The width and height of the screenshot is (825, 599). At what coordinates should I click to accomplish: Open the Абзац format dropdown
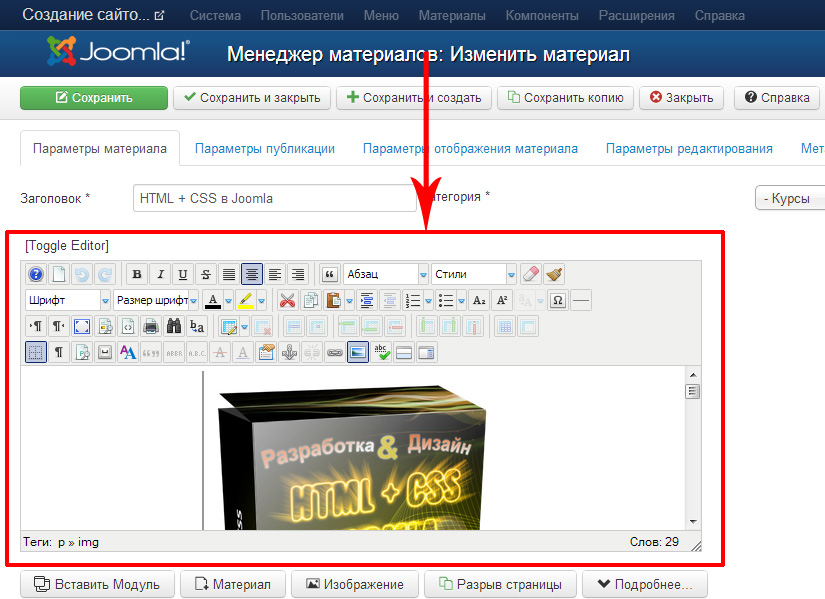pos(385,274)
